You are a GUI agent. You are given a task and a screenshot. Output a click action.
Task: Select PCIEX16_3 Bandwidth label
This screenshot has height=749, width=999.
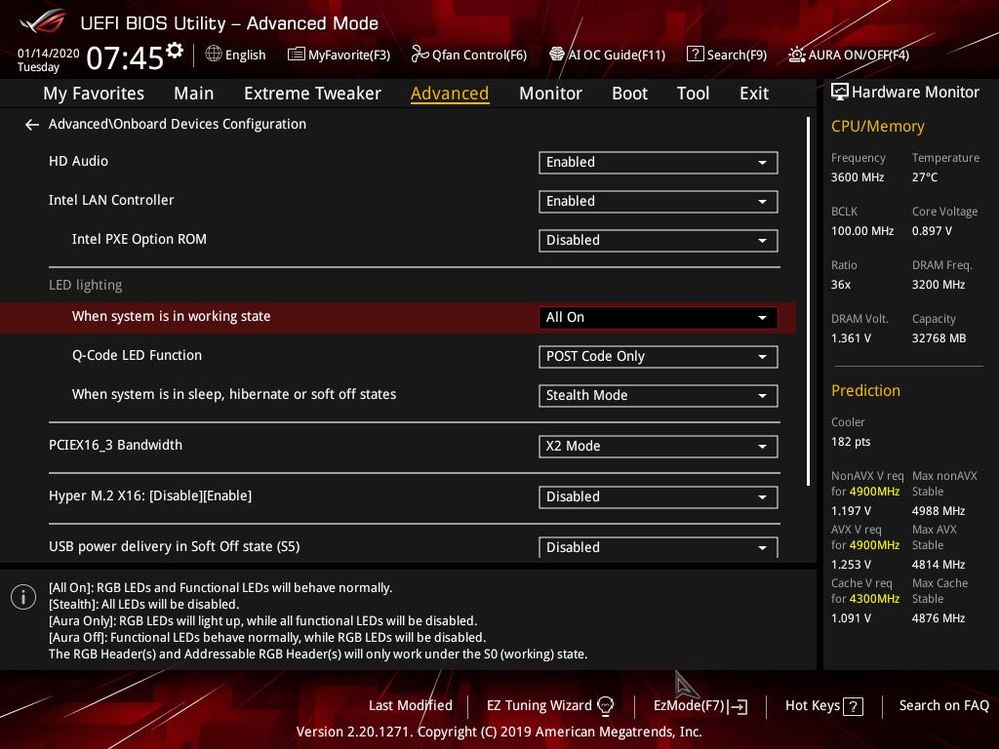click(x=115, y=445)
